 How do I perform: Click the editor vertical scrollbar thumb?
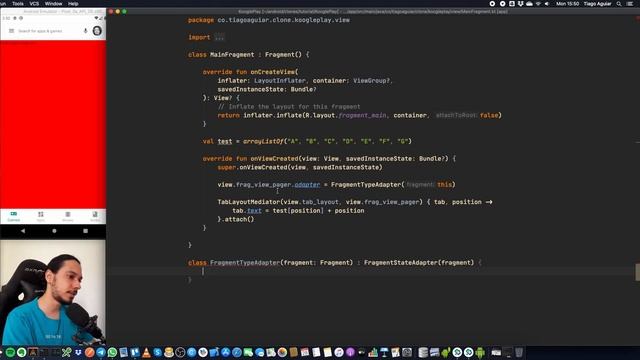[637, 272]
